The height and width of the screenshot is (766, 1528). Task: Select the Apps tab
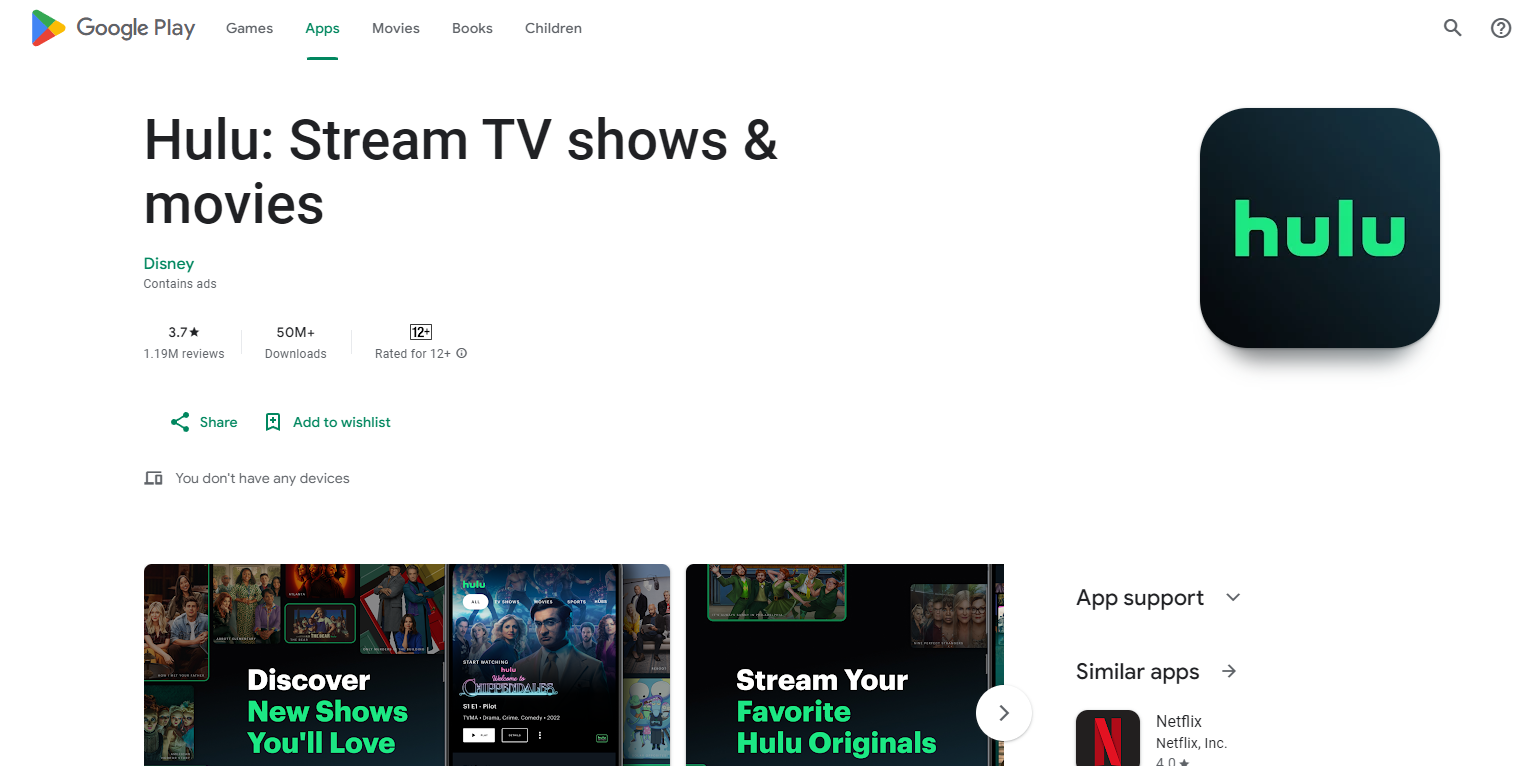(x=322, y=28)
